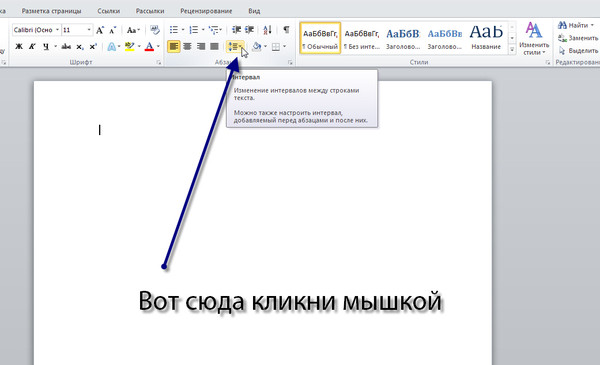Image resolution: width=600 pixels, height=365 pixels.
Task: Click the Shrink Font icon
Action: [113, 30]
